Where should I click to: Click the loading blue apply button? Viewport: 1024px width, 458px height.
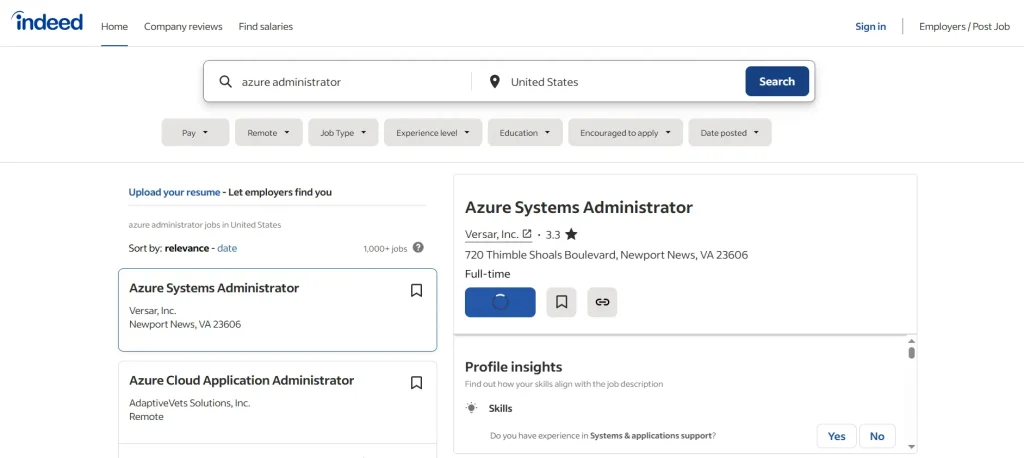(x=500, y=302)
